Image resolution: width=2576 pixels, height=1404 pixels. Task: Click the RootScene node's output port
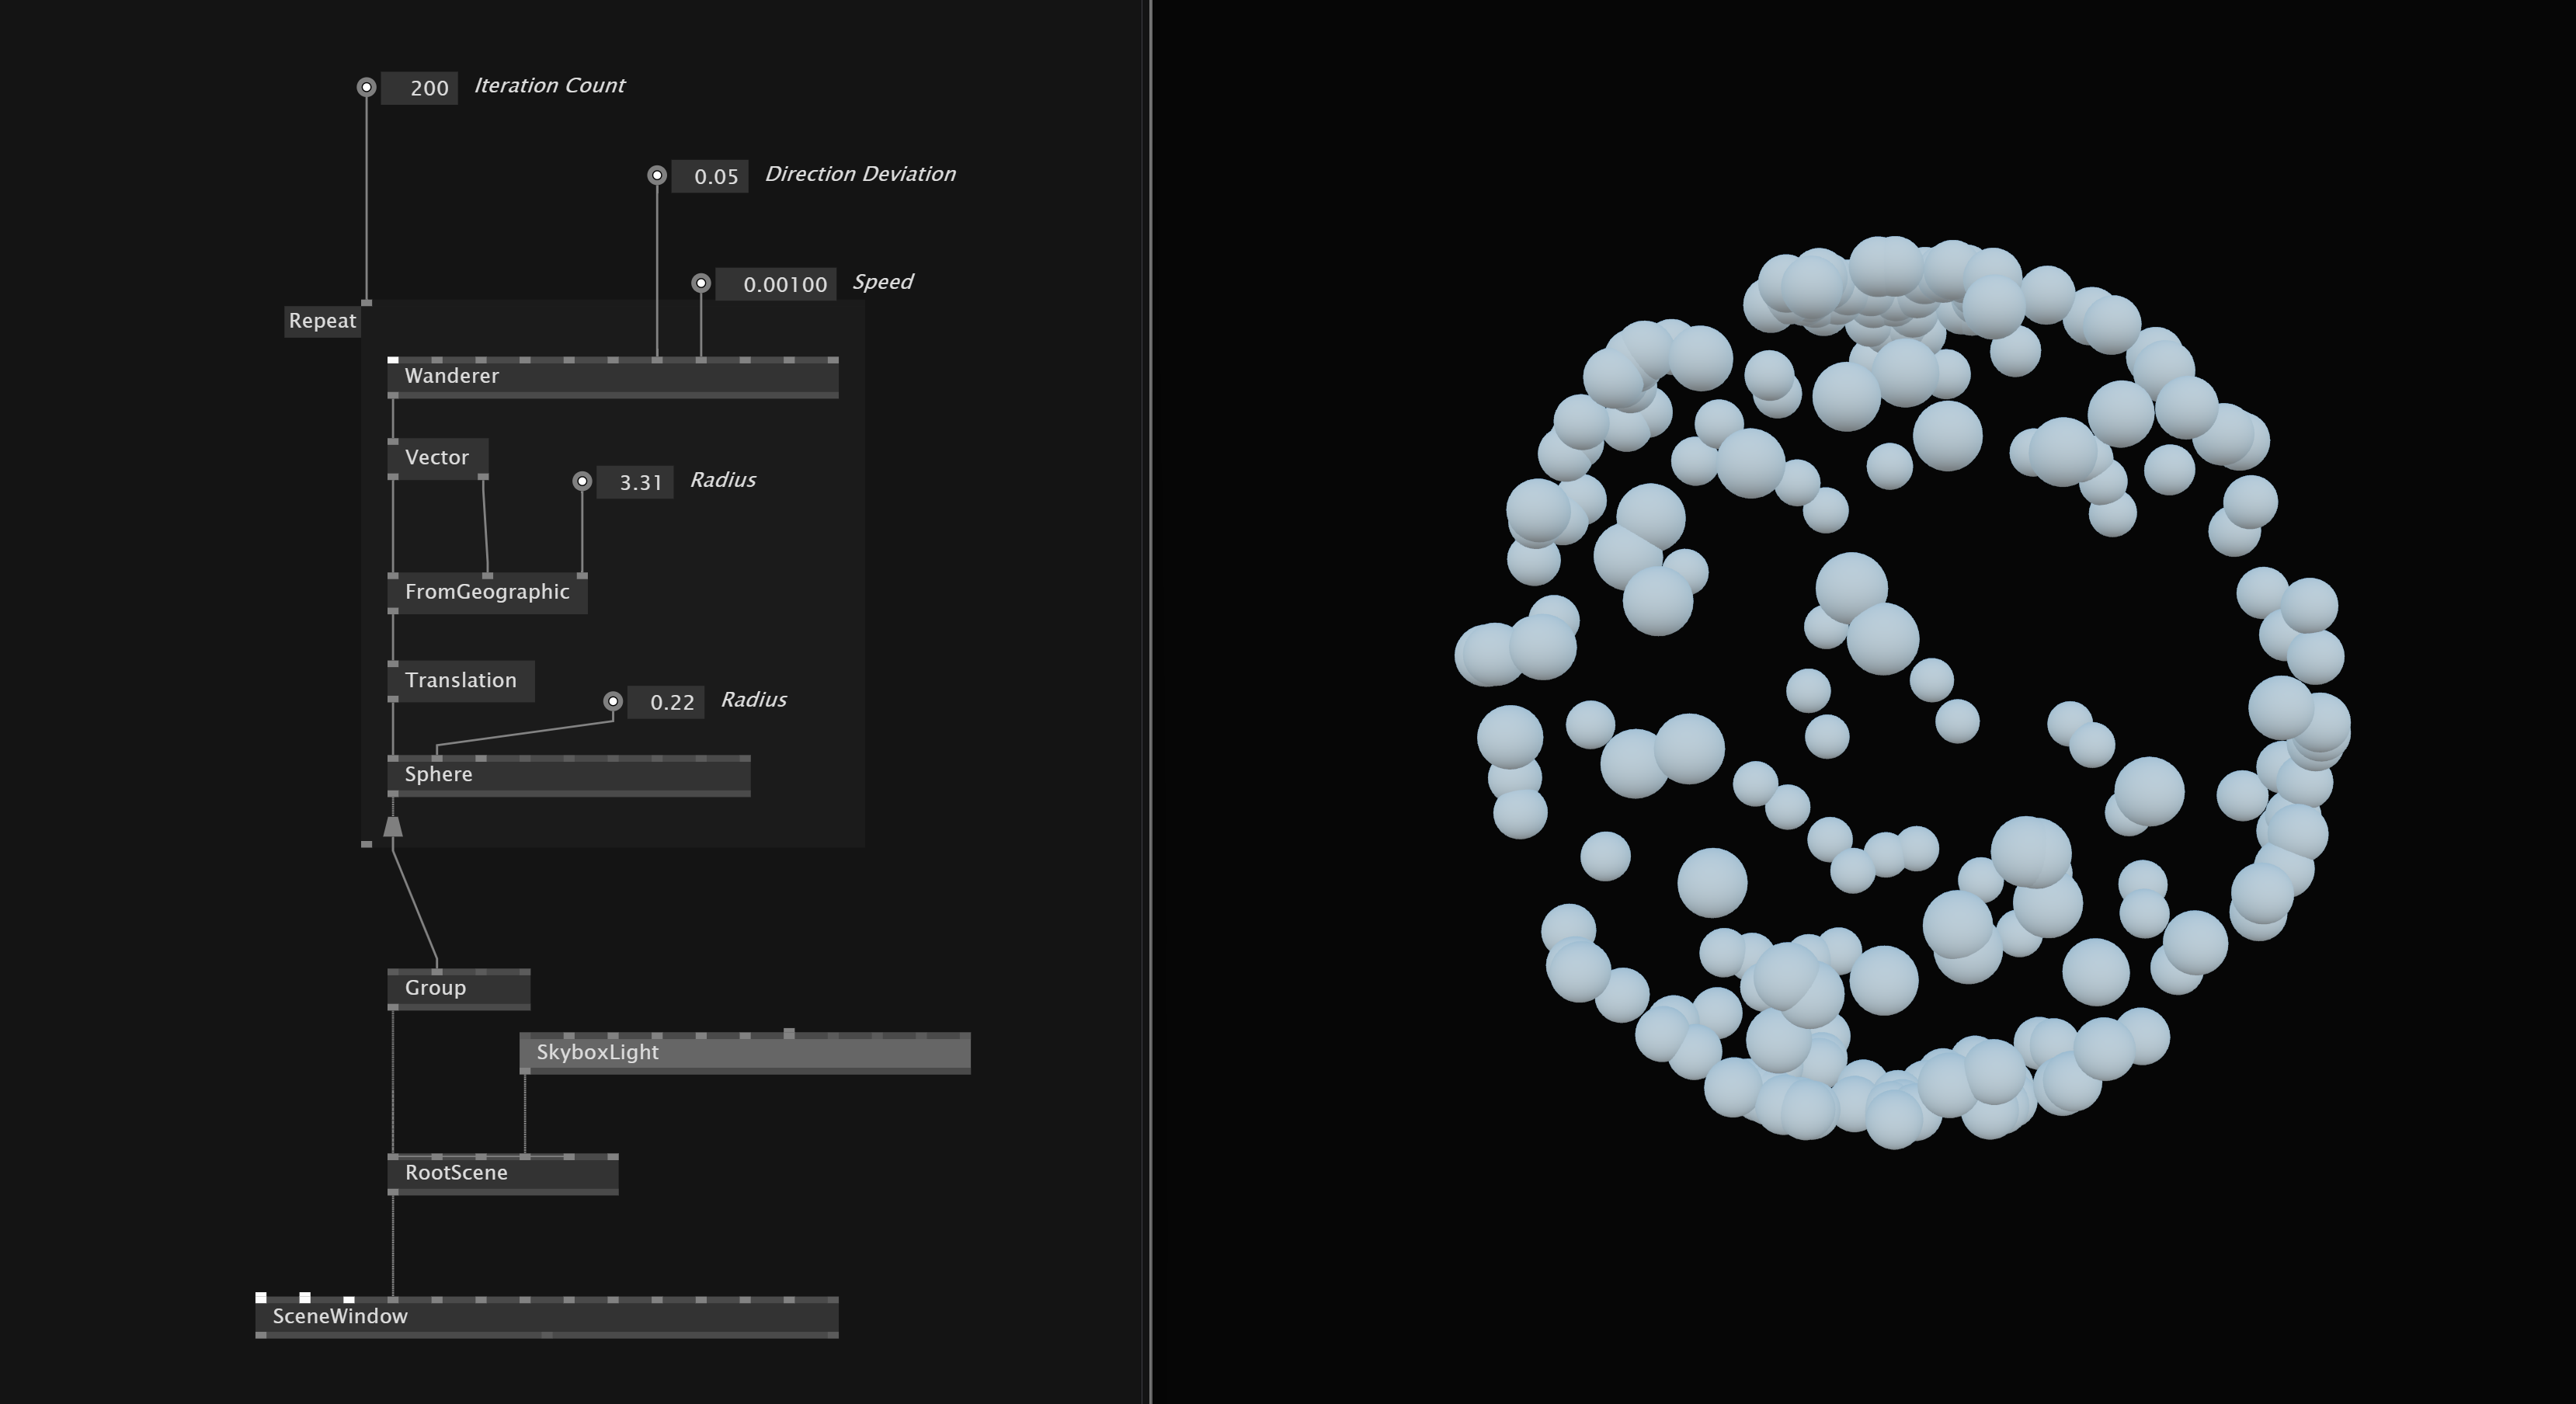394,1192
